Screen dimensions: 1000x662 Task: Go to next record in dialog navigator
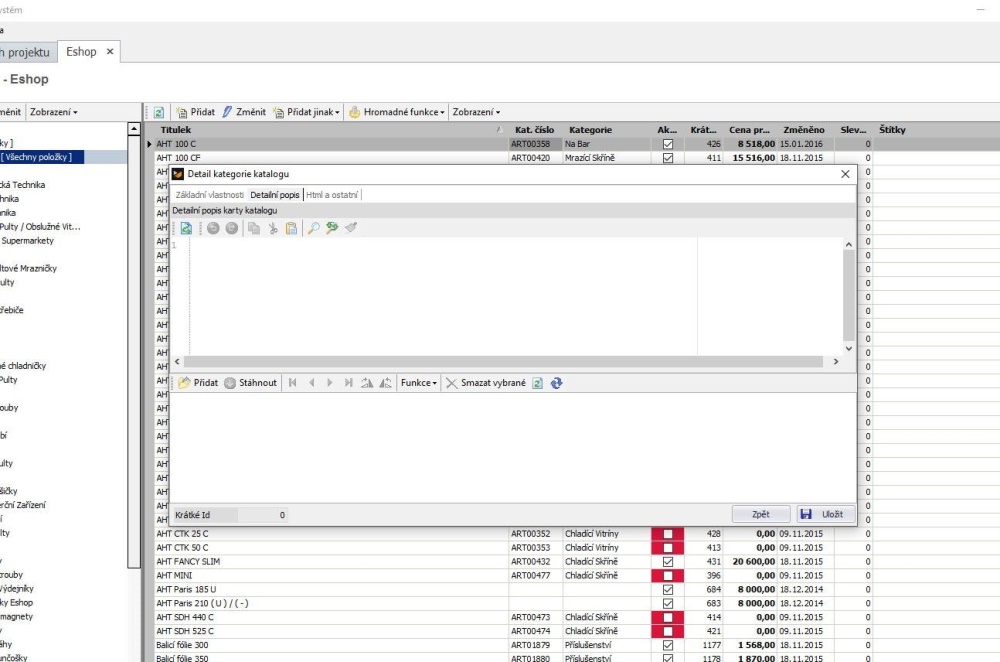pyautogui.click(x=330, y=383)
